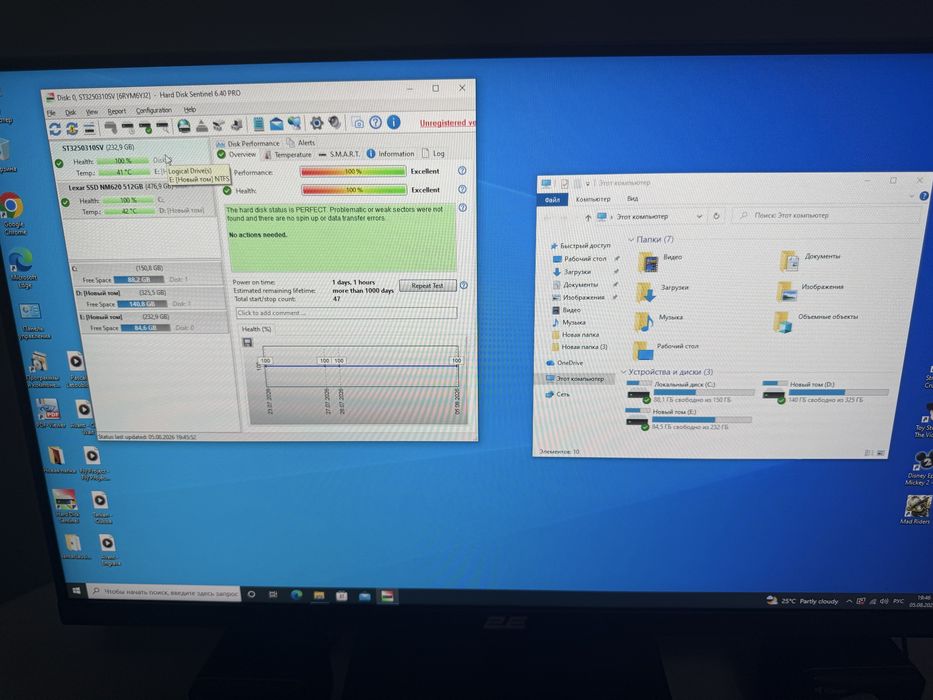Open the Quick Access Toolbar dropdown in Explorer titlebar
The image size is (933, 700).
587,183
